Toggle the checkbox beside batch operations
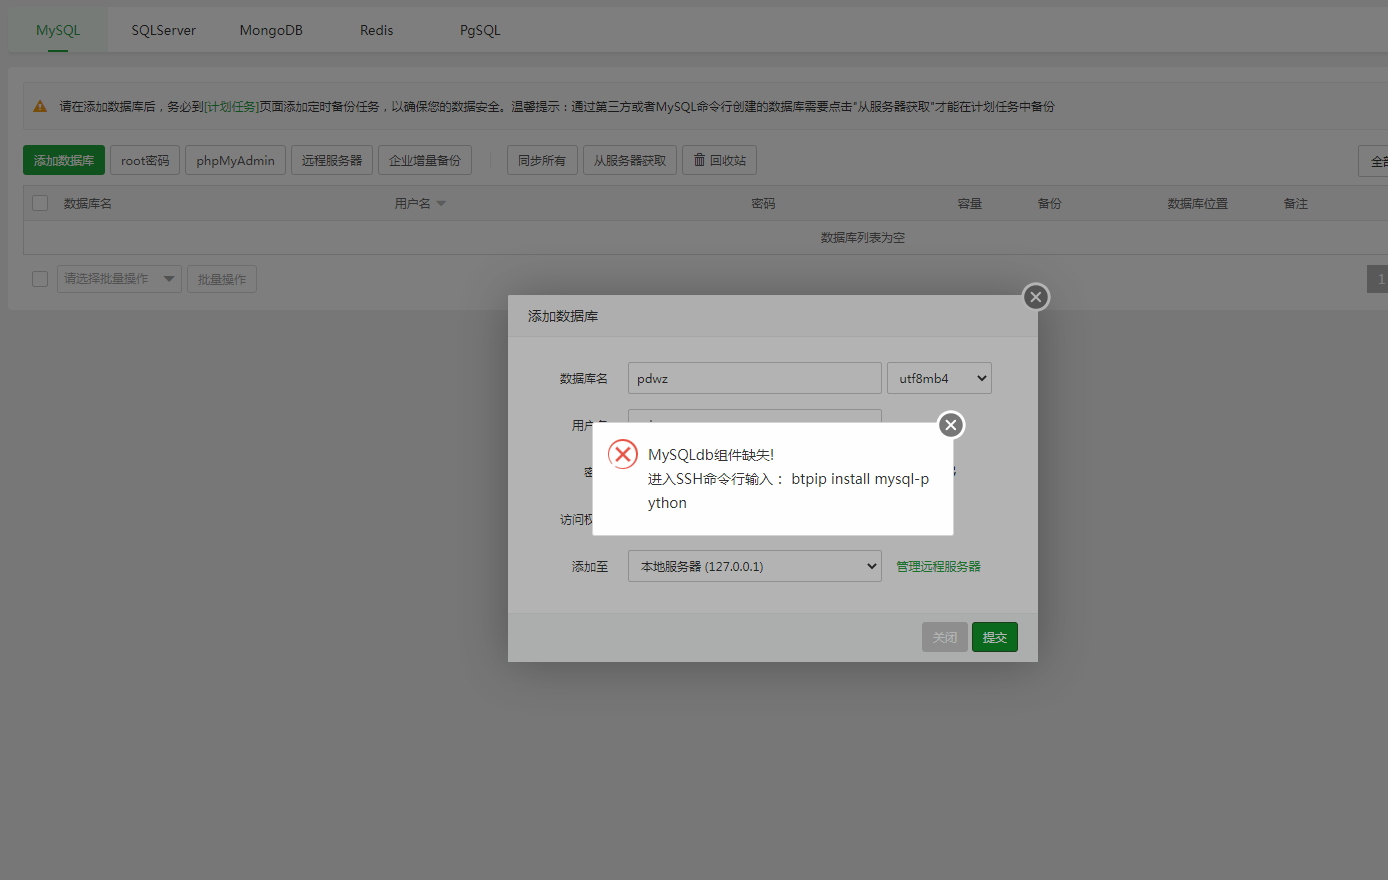The image size is (1388, 880). pos(40,279)
